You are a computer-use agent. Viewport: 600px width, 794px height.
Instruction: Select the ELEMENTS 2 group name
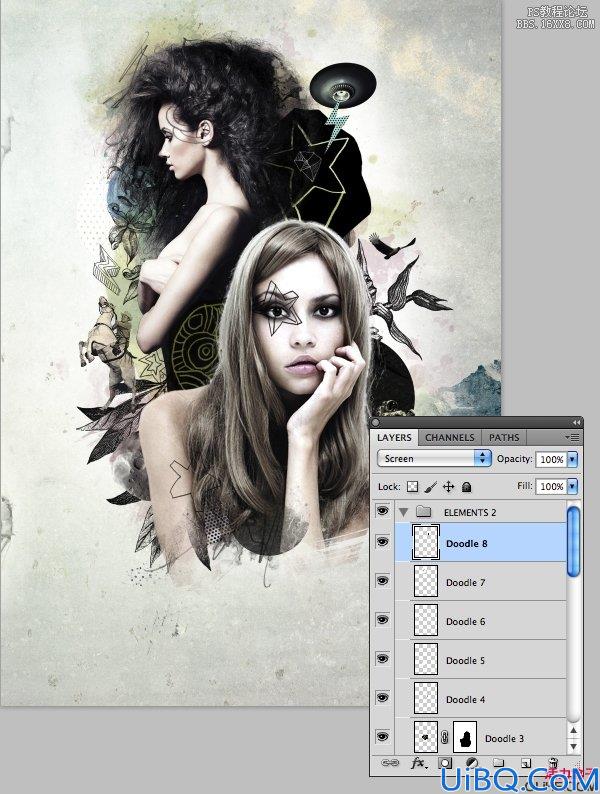pos(470,512)
